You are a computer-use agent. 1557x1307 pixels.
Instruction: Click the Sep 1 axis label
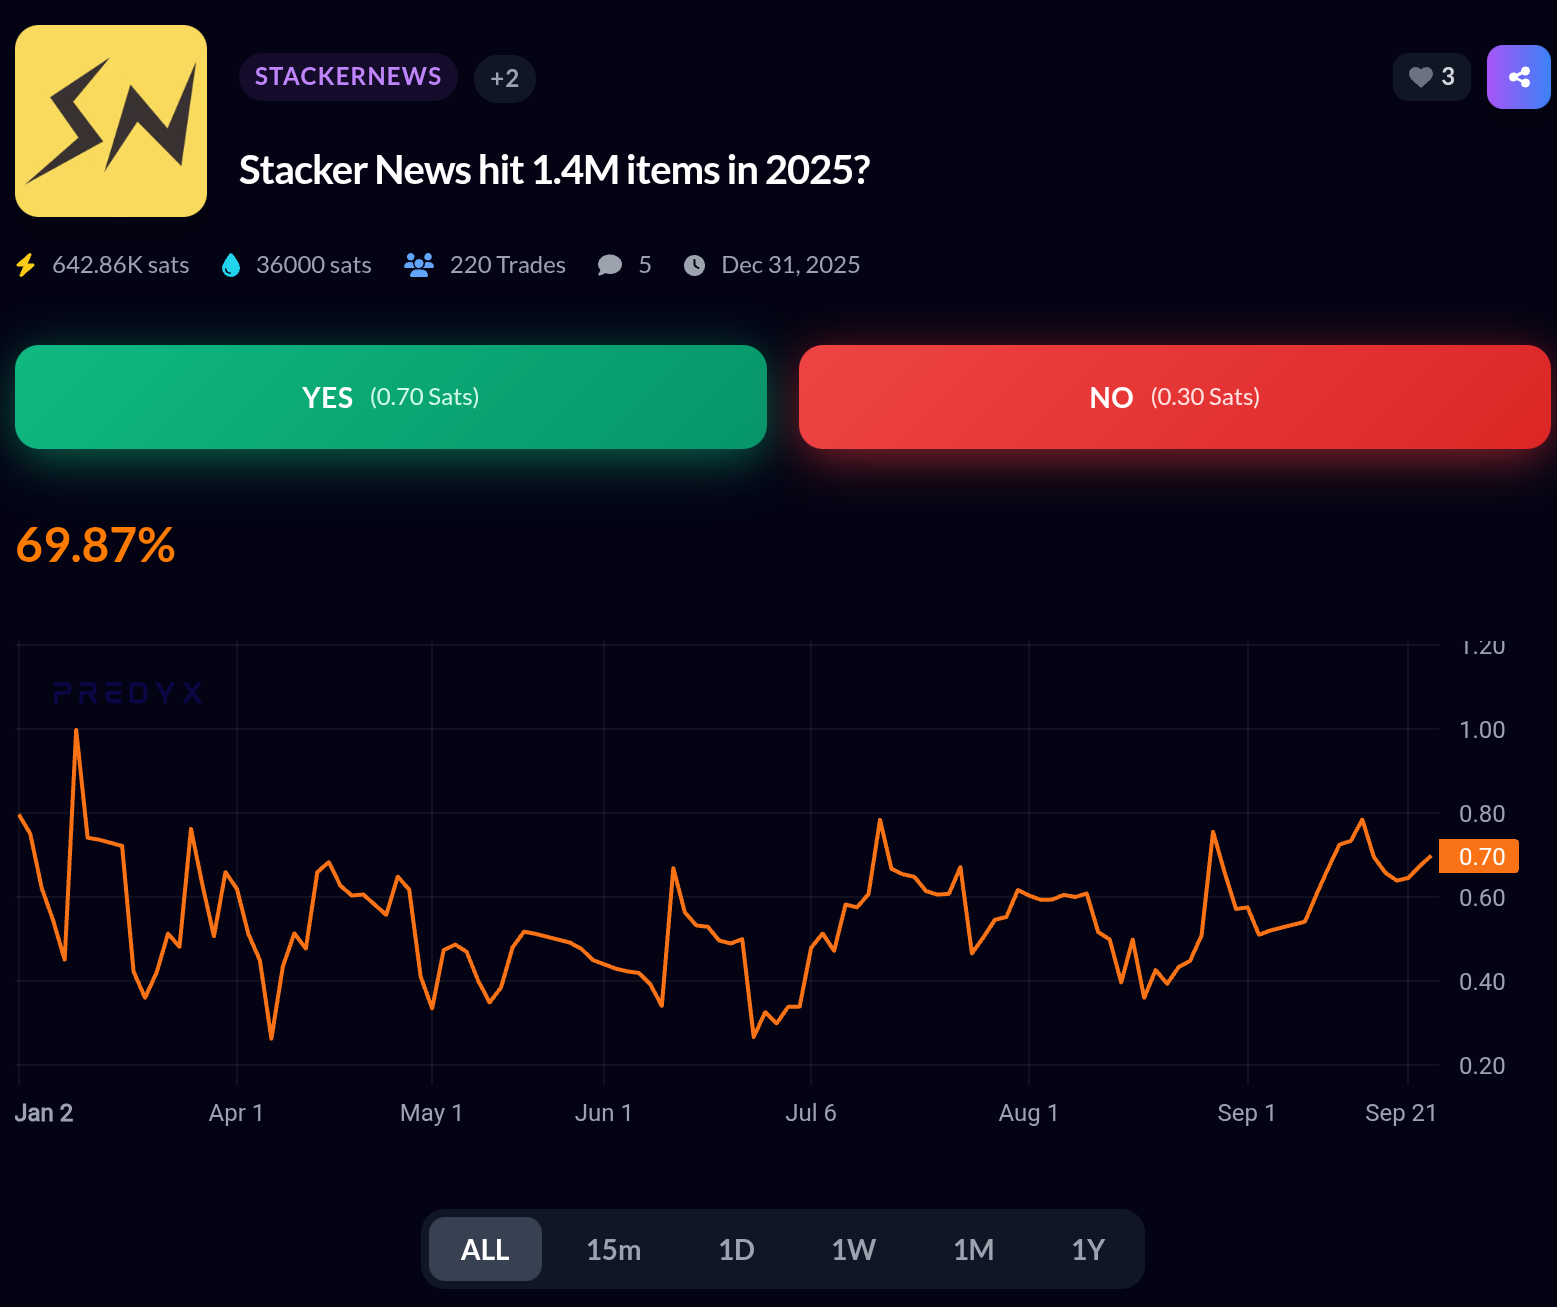pos(1247,1113)
